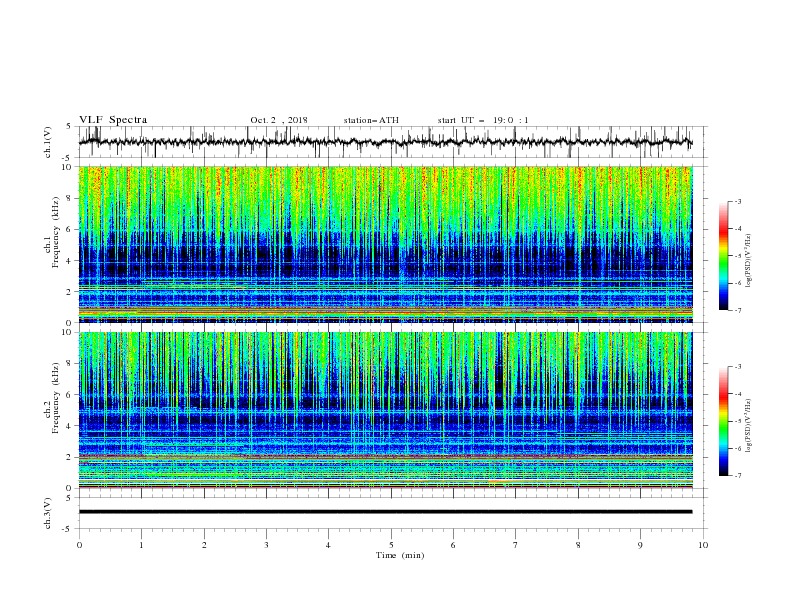
Task: Click the ch.1 voltage waveform trace
Action: [385, 142]
